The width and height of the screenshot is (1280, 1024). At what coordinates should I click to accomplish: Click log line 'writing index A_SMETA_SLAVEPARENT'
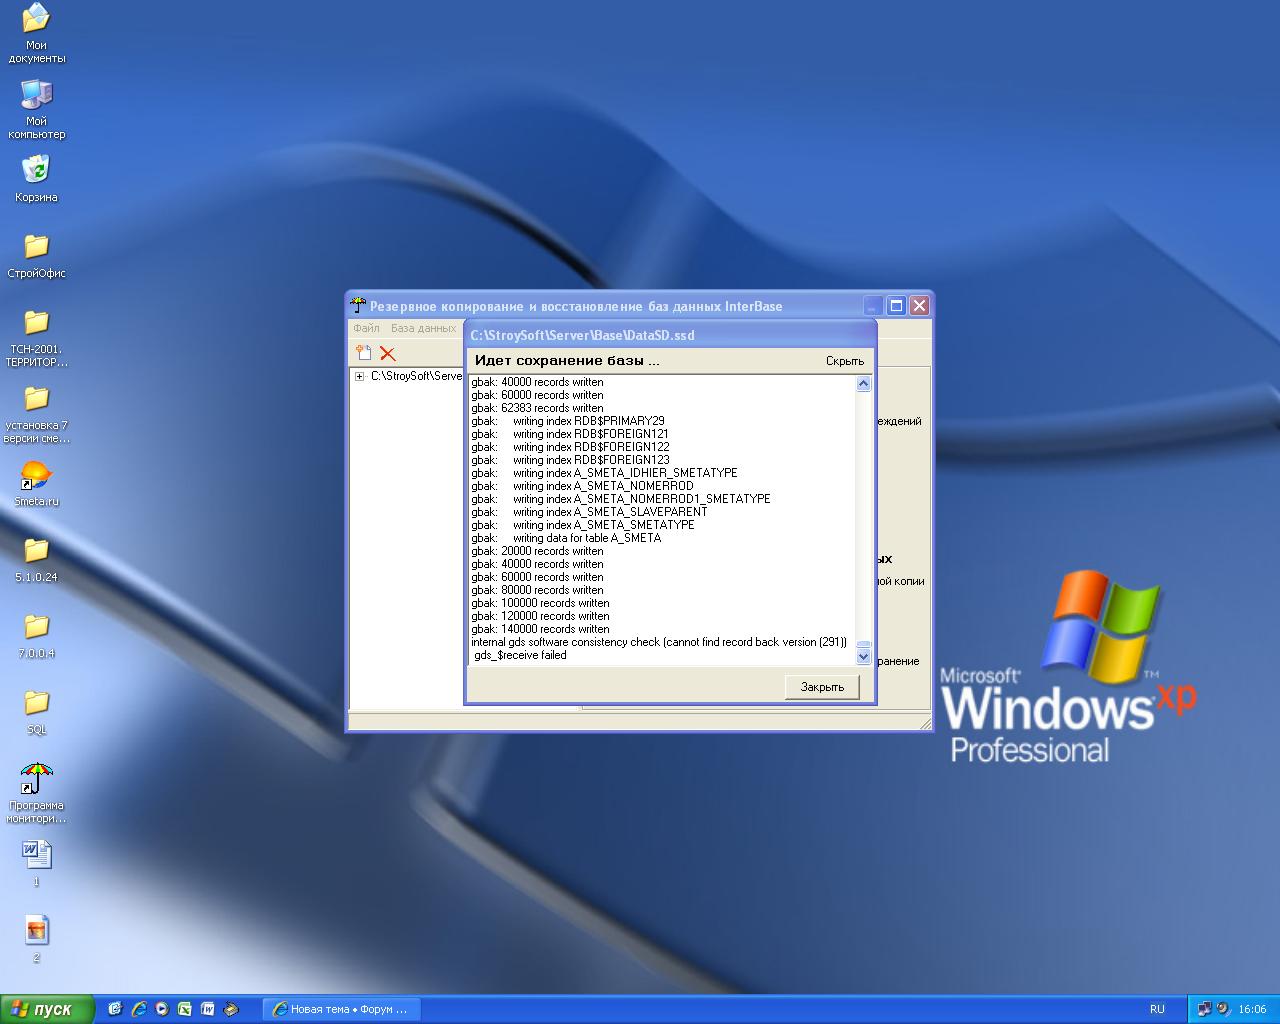coord(589,512)
